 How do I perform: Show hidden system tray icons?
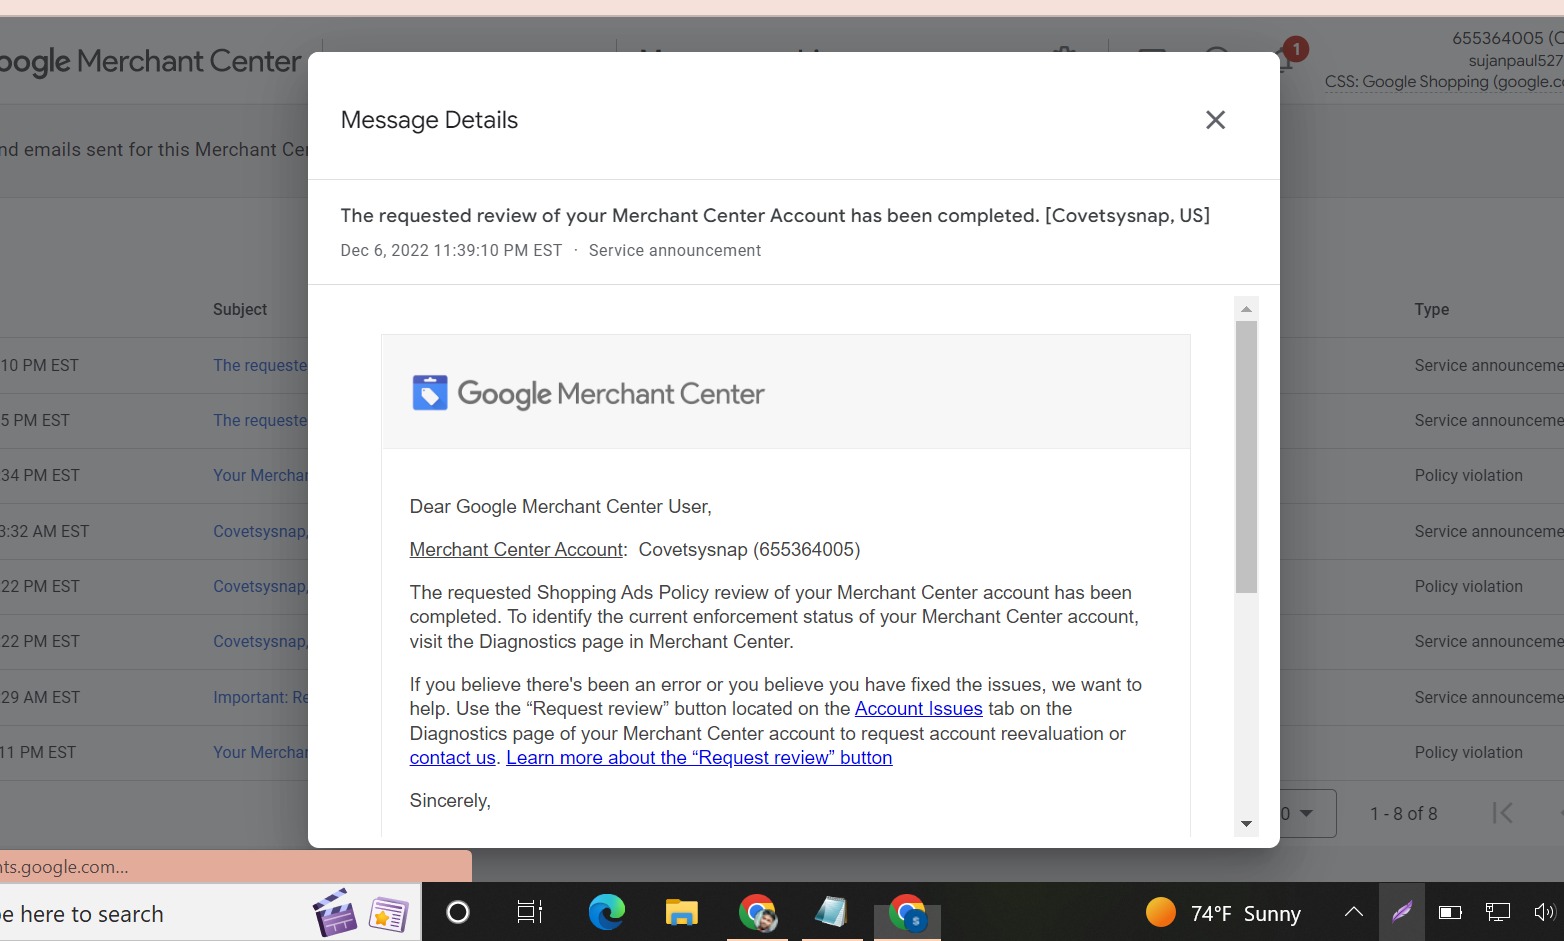(1353, 912)
